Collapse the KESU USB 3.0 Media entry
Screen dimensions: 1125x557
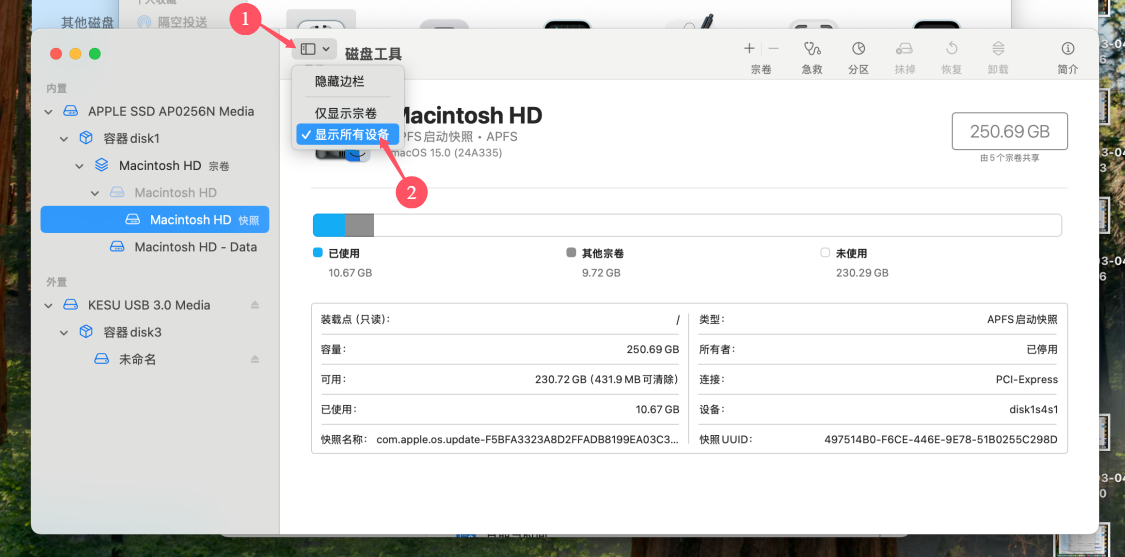tap(49, 305)
